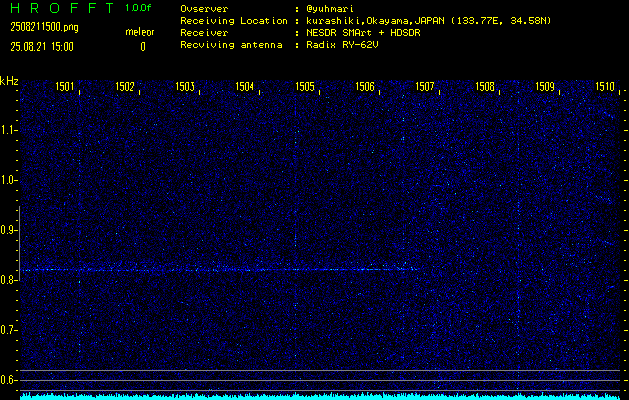The image size is (629, 400).
Task: Click the 1507 time axis marker
Action: pyautogui.click(x=425, y=87)
